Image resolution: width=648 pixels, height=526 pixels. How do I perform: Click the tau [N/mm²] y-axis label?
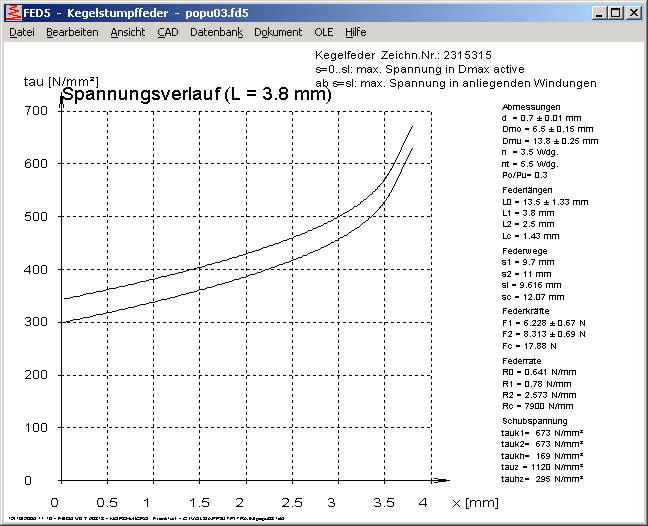click(59, 80)
